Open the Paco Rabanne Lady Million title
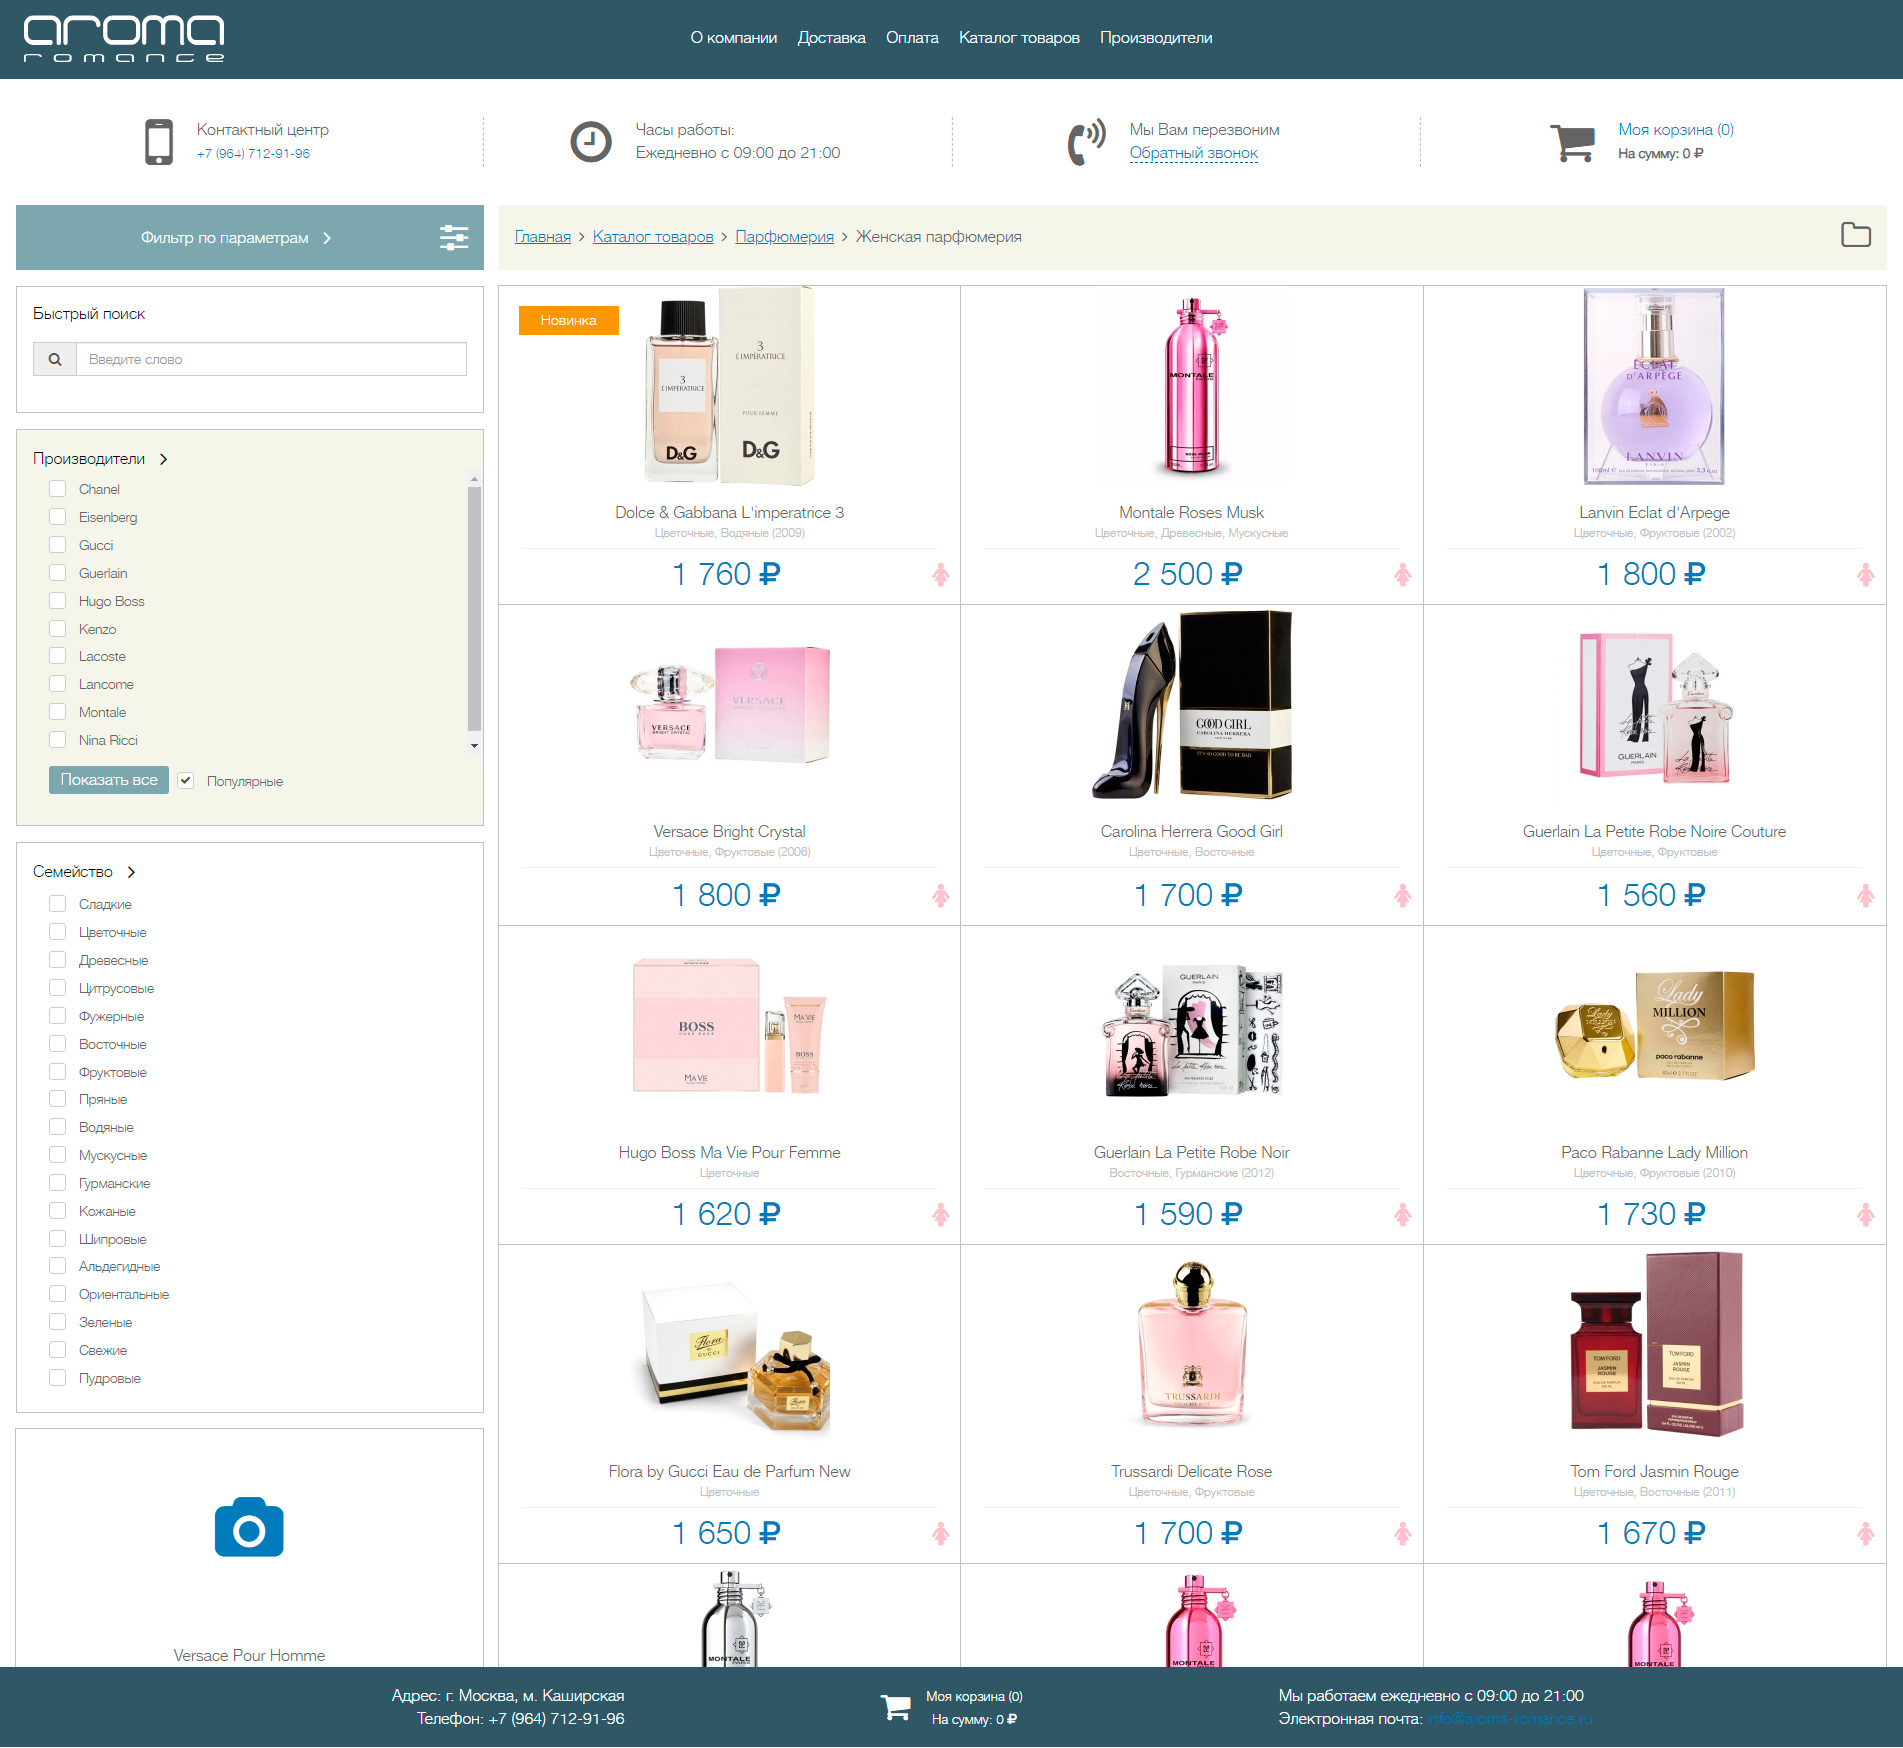The width and height of the screenshot is (1903, 1748). [1654, 1153]
